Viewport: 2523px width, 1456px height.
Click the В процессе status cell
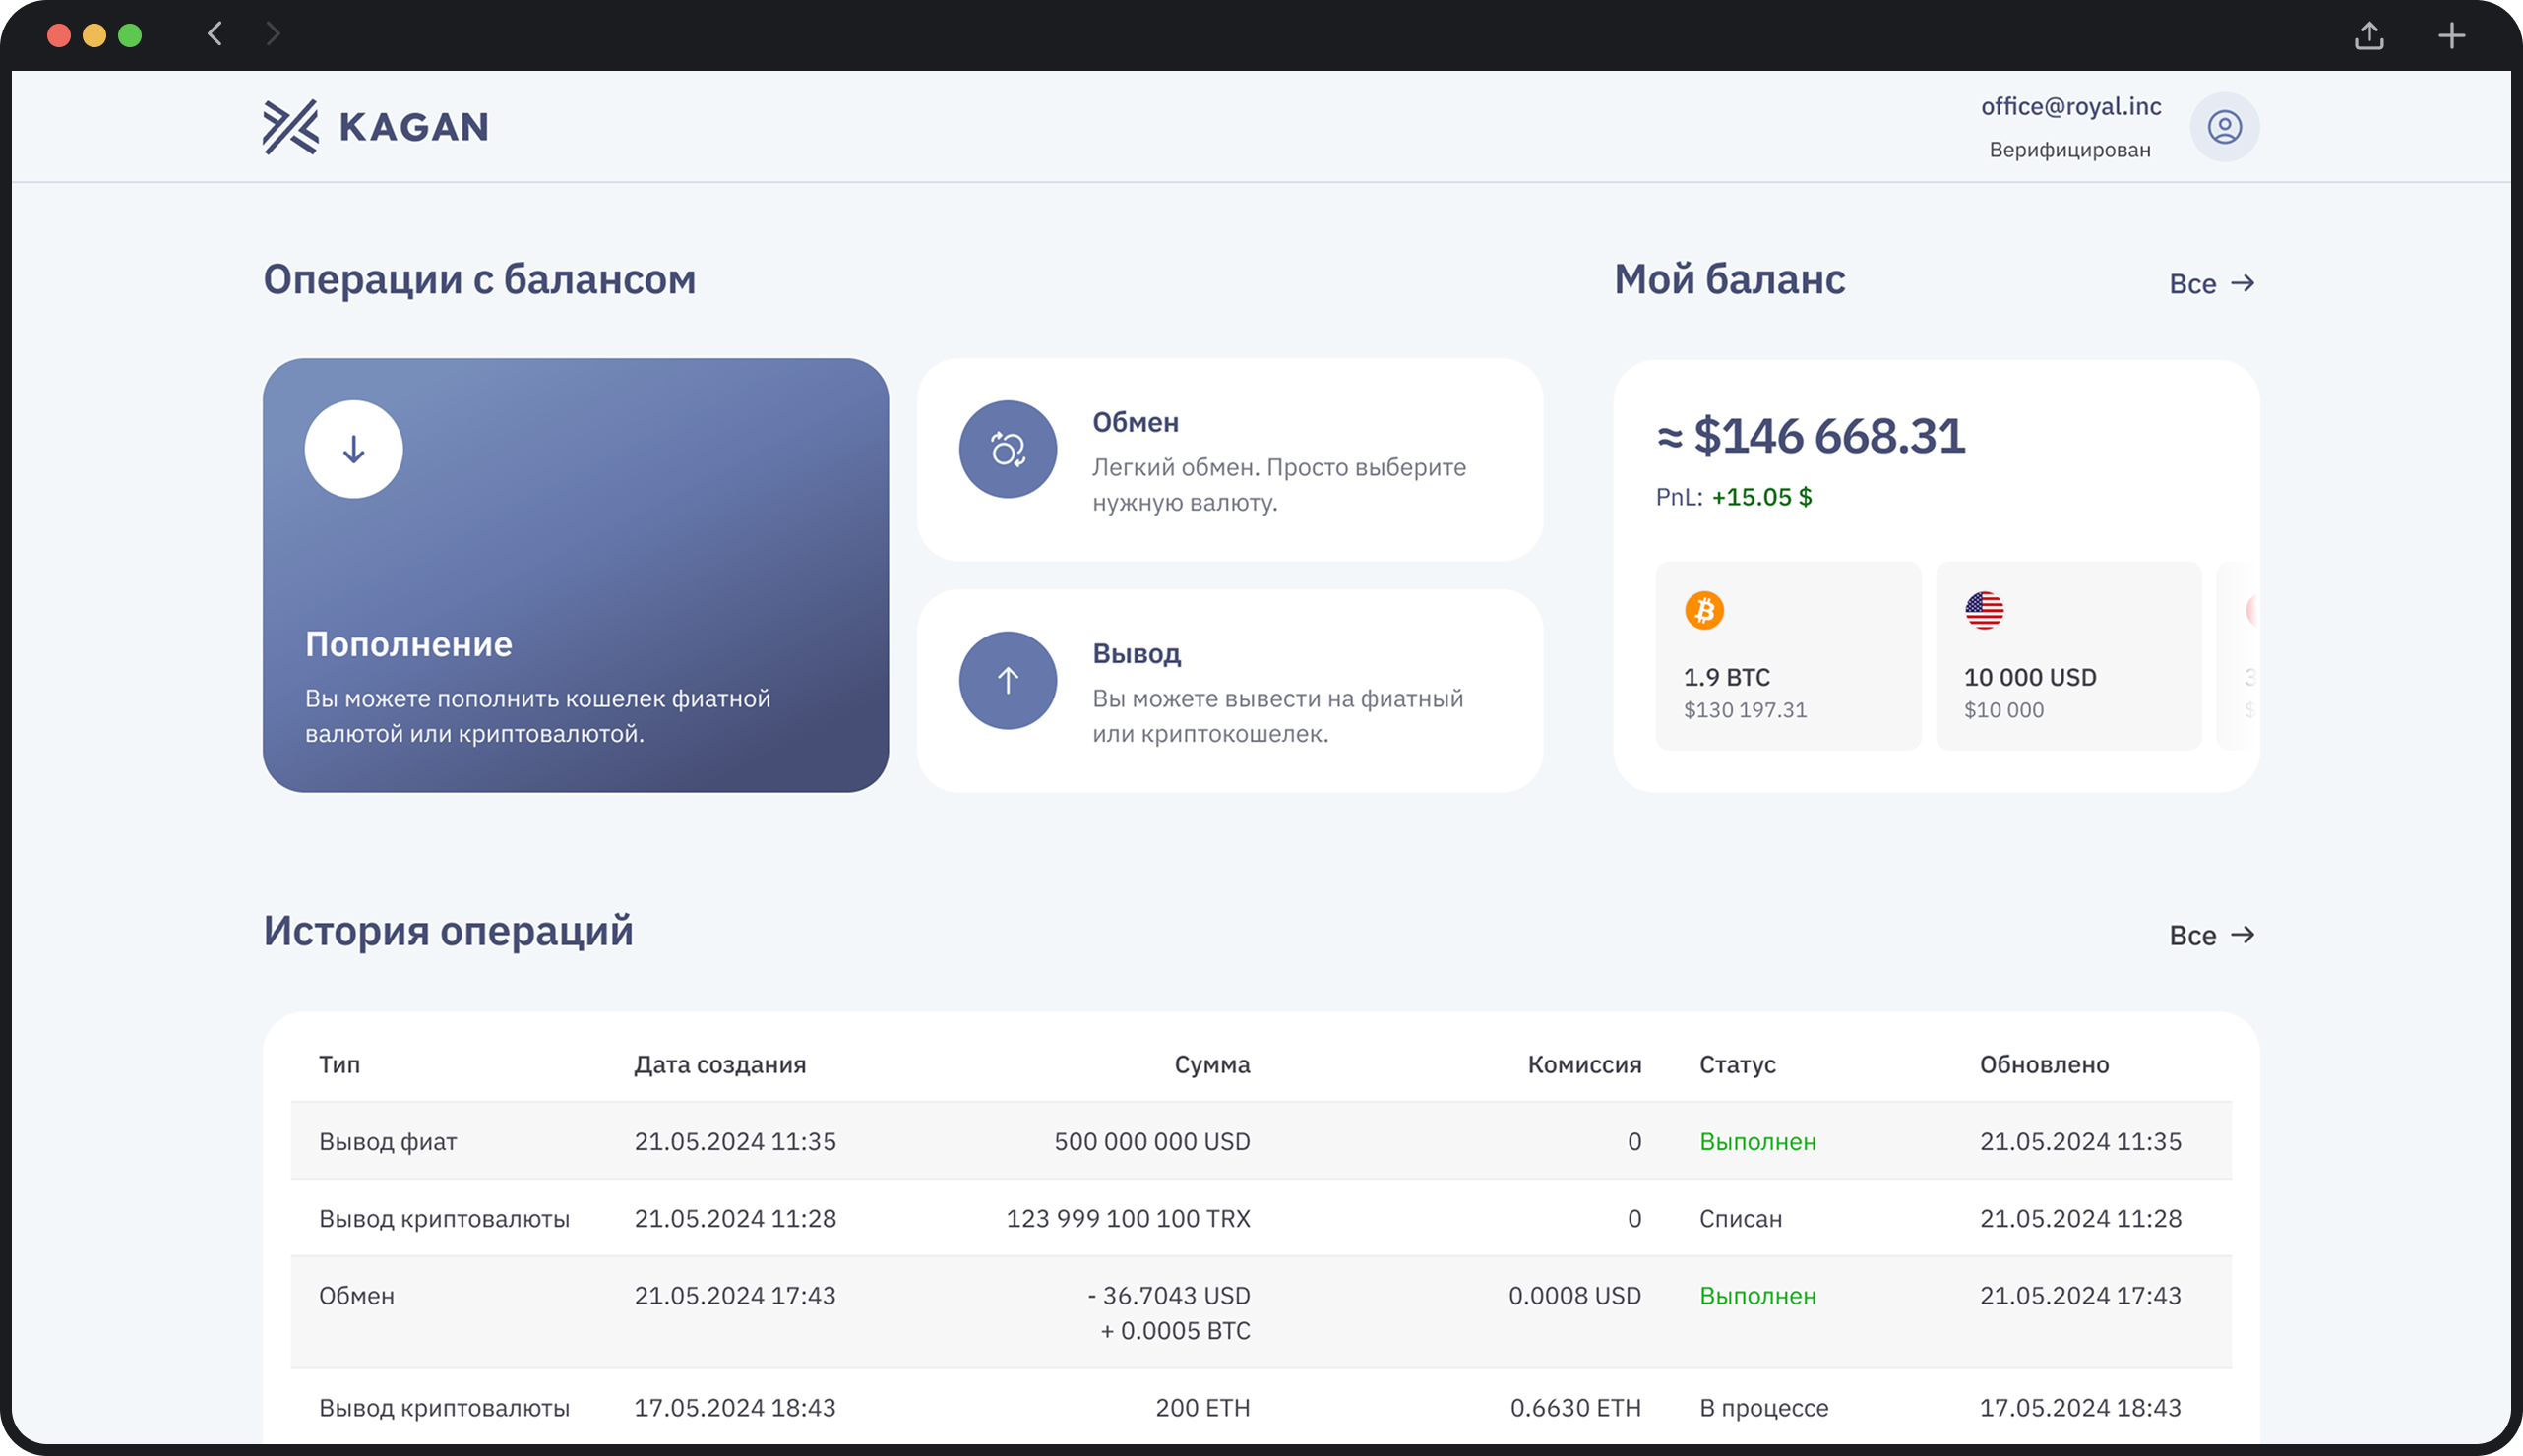[1764, 1407]
